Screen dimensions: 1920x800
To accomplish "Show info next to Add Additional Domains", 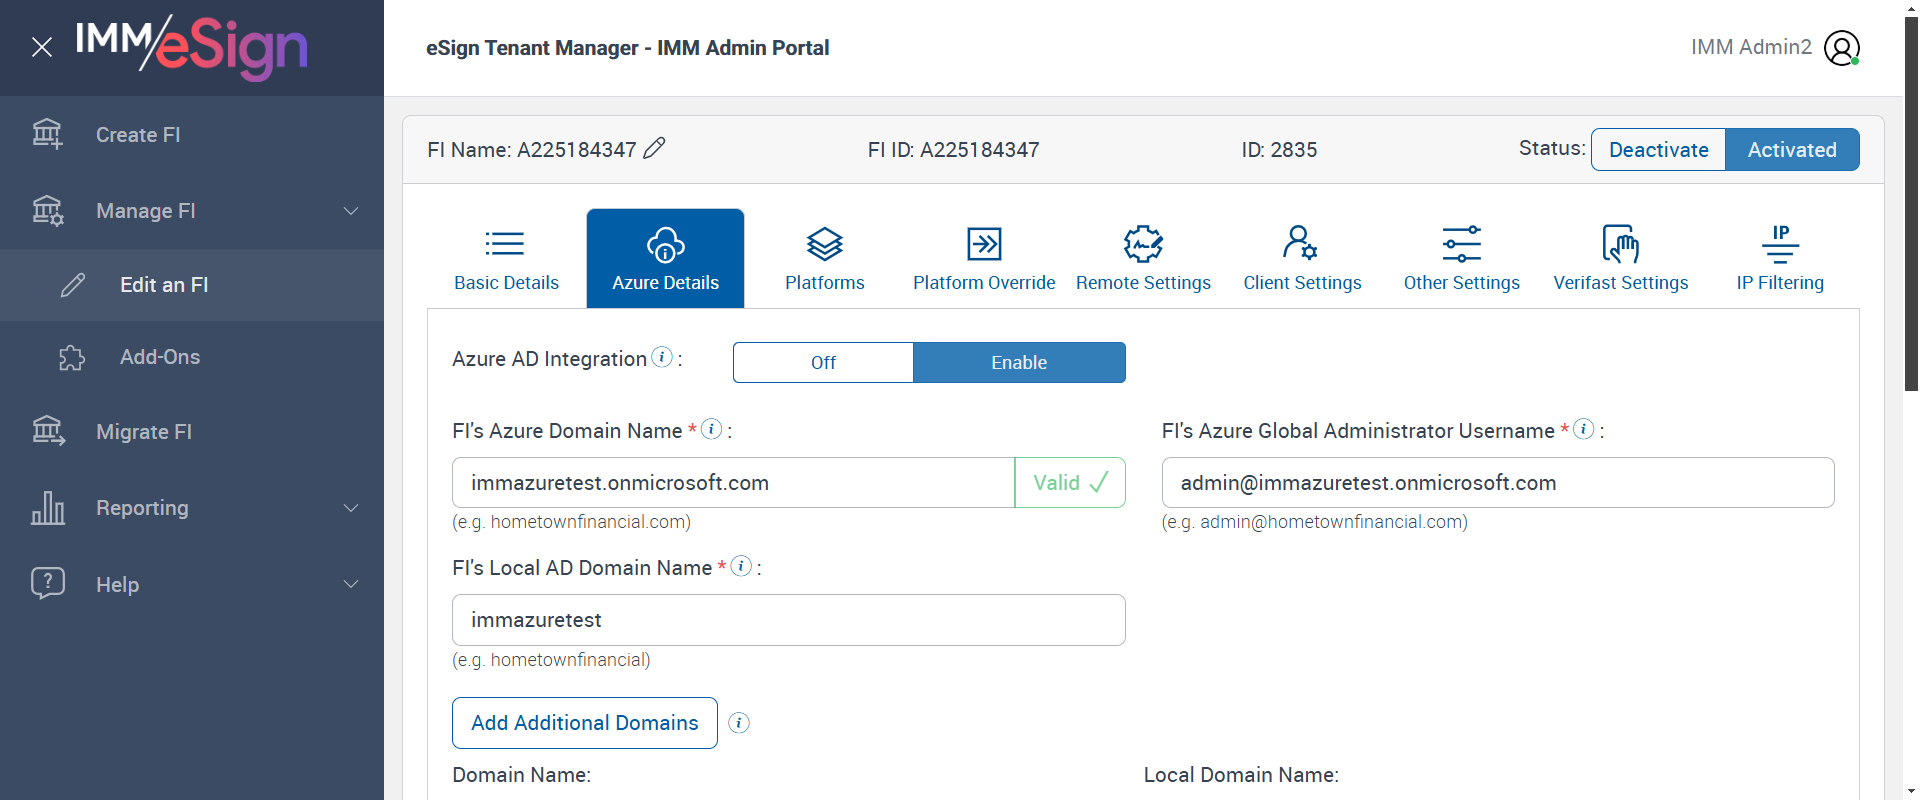I will point(739,723).
